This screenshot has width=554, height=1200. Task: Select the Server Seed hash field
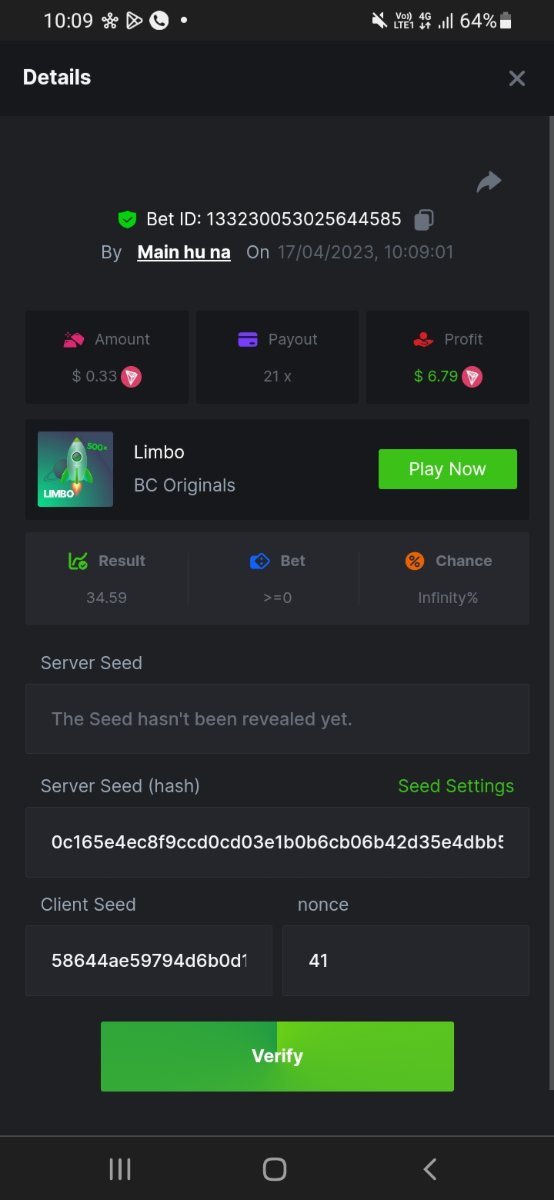click(277, 842)
